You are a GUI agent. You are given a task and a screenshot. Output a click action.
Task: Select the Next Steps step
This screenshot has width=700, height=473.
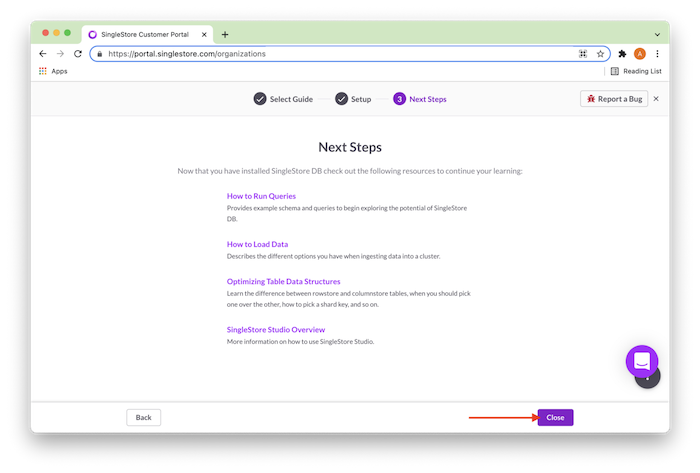(x=420, y=99)
